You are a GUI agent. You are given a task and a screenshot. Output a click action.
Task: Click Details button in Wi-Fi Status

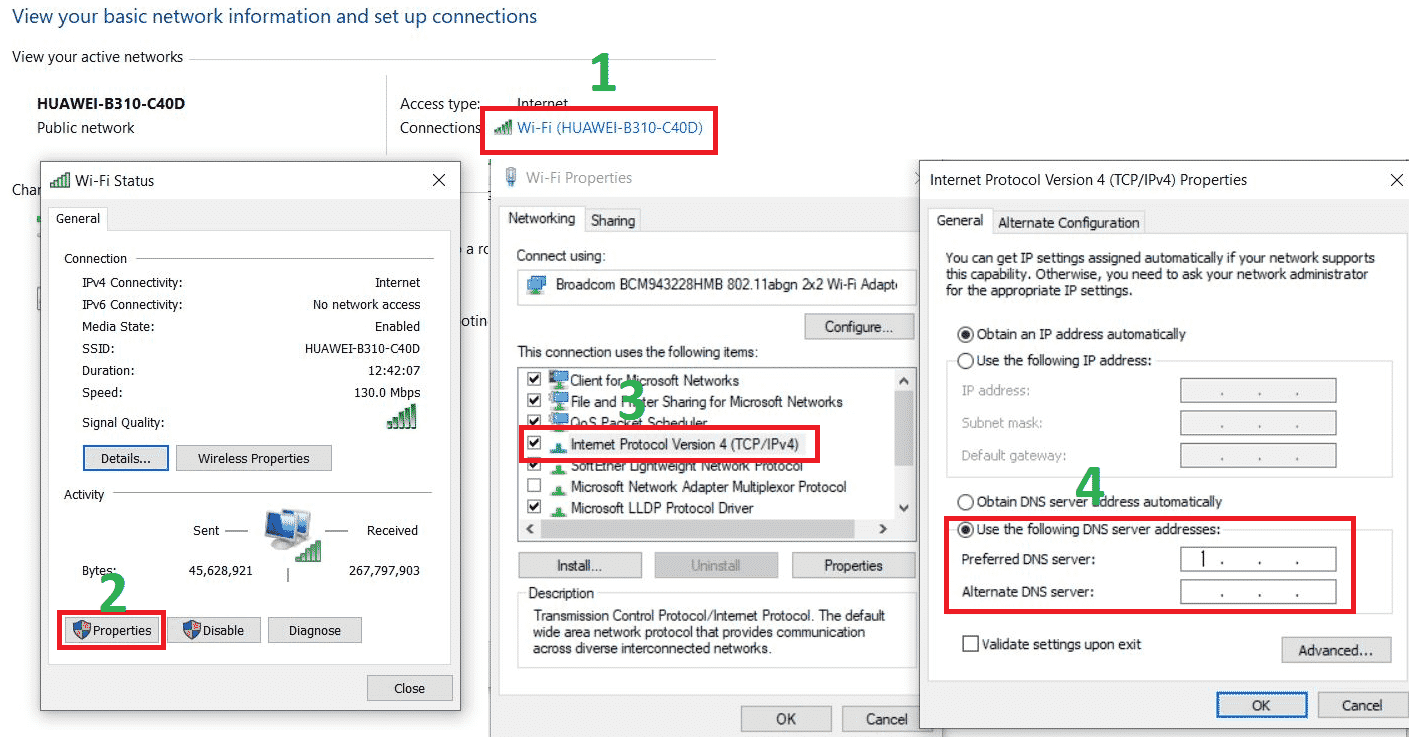(x=126, y=459)
